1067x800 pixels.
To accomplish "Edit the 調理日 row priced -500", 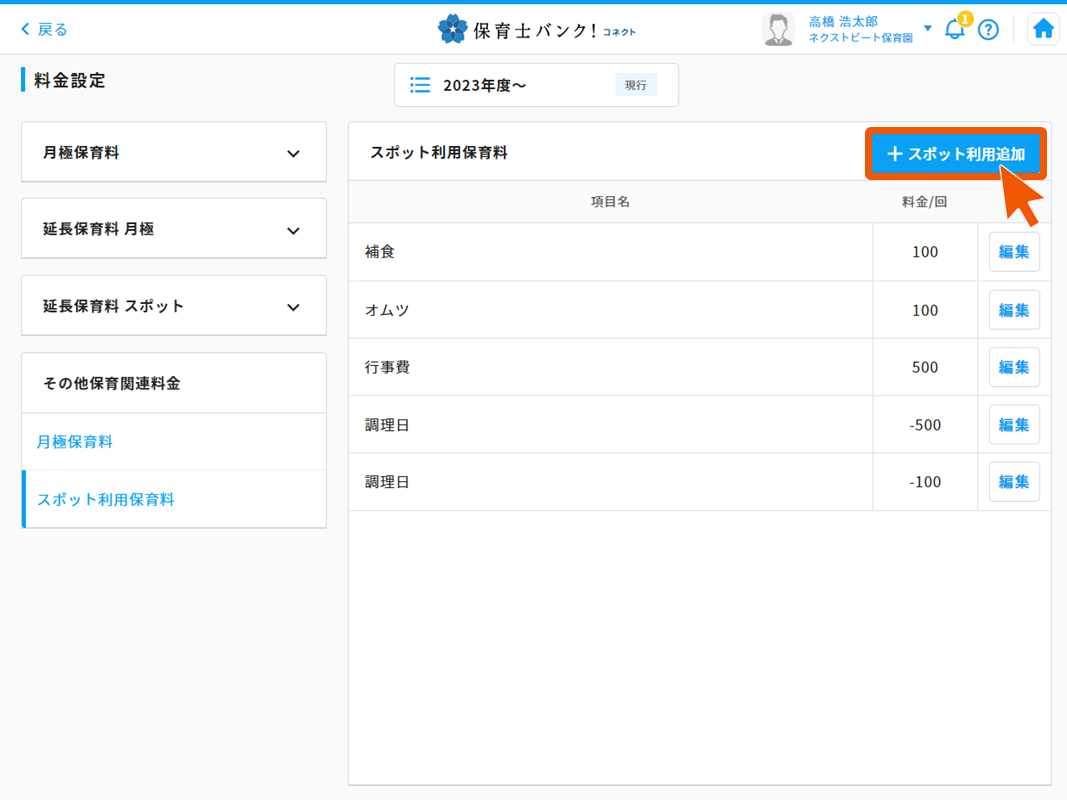I will [x=1014, y=425].
